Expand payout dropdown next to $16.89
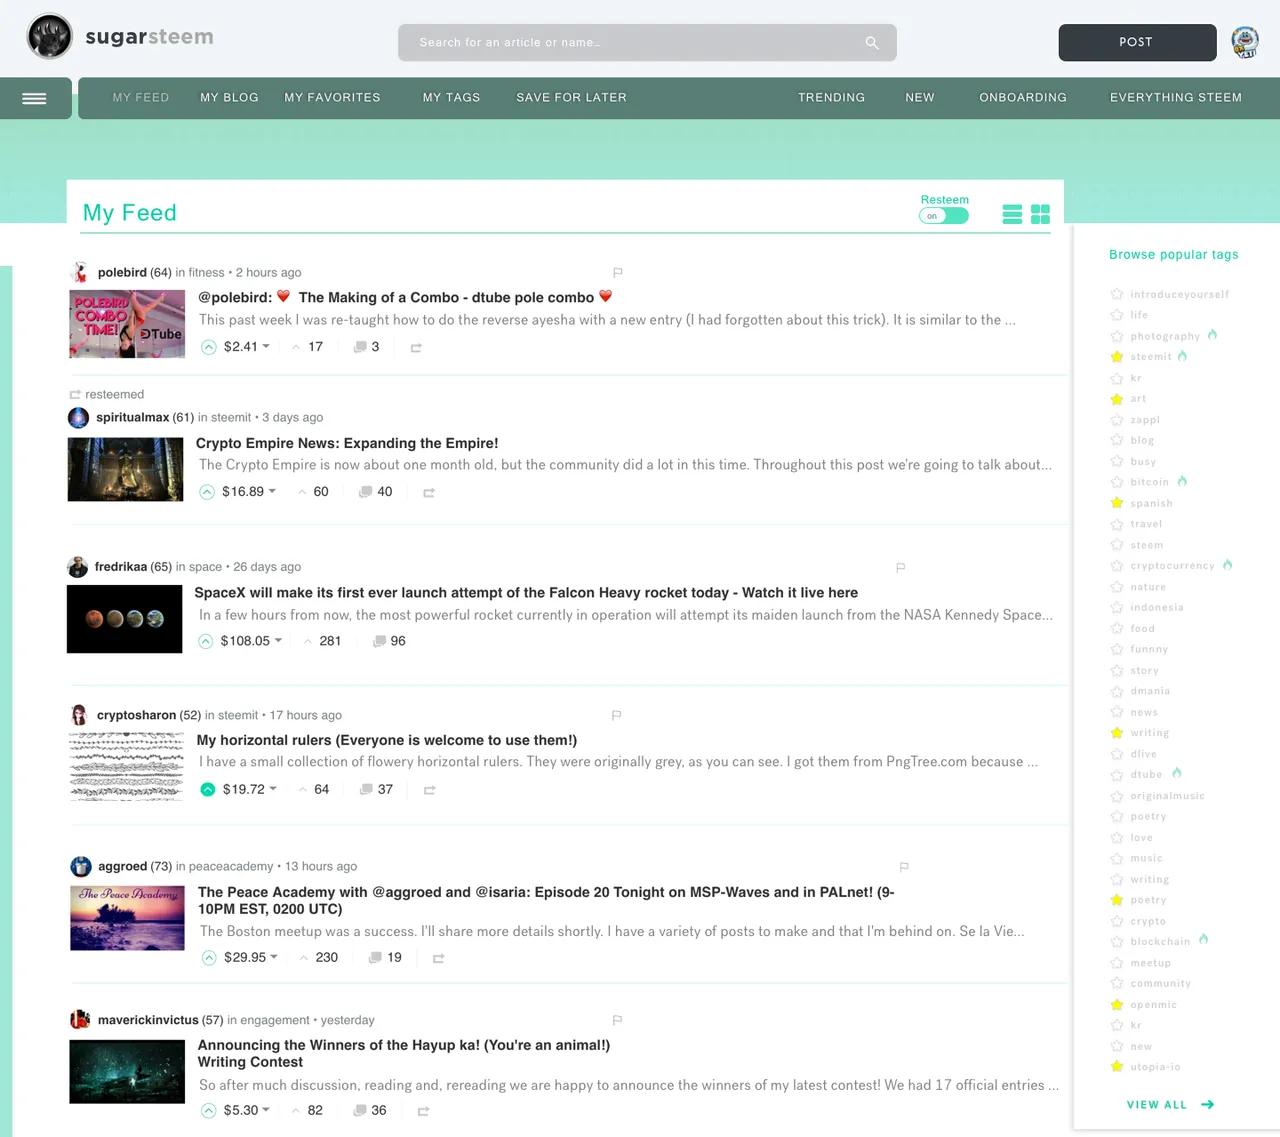Screen dimensions: 1280x1137 tap(272, 492)
